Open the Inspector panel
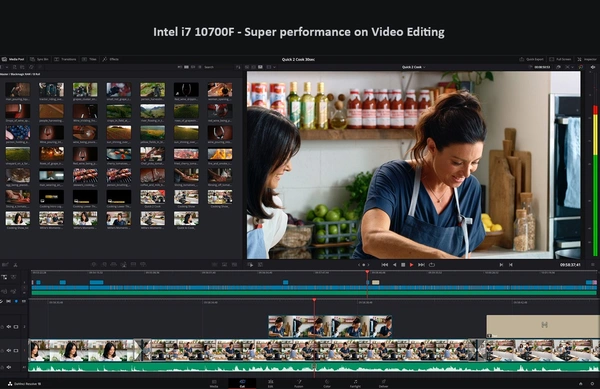The height and width of the screenshot is (389, 600). point(587,59)
